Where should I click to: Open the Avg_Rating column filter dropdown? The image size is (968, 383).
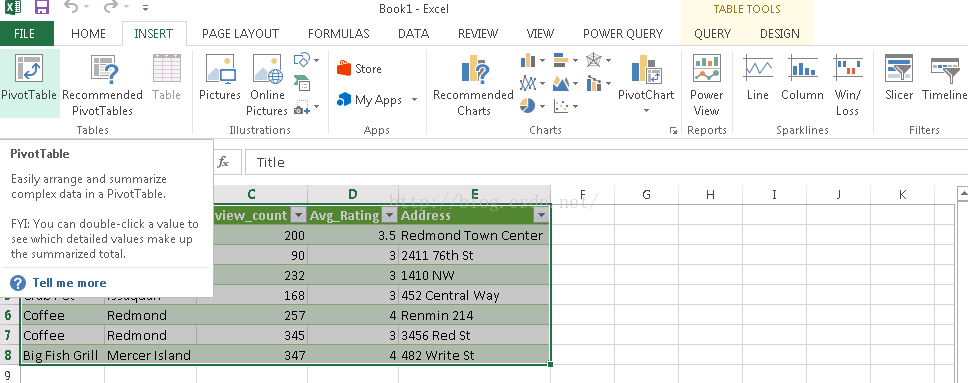[390, 216]
